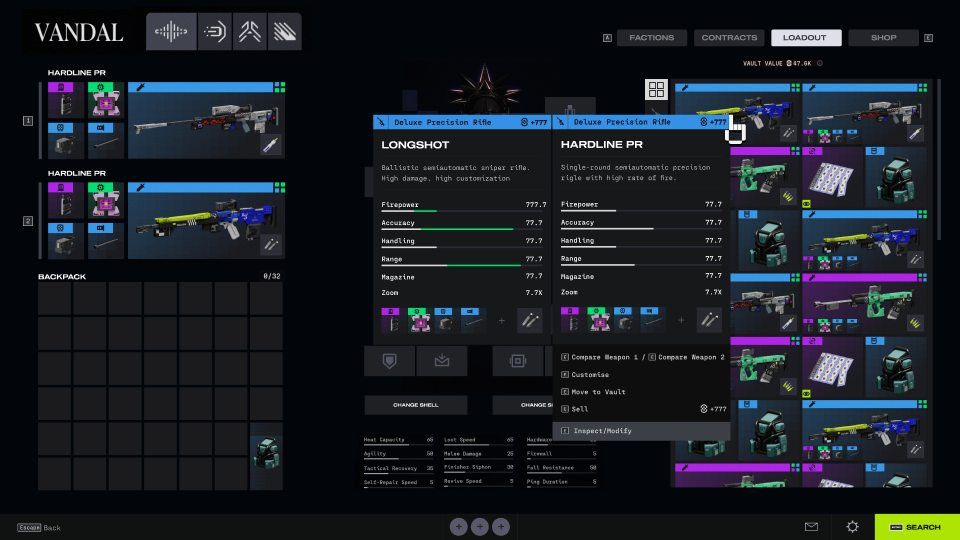Select the purple magazine mod on weapon slot 1

65,100
